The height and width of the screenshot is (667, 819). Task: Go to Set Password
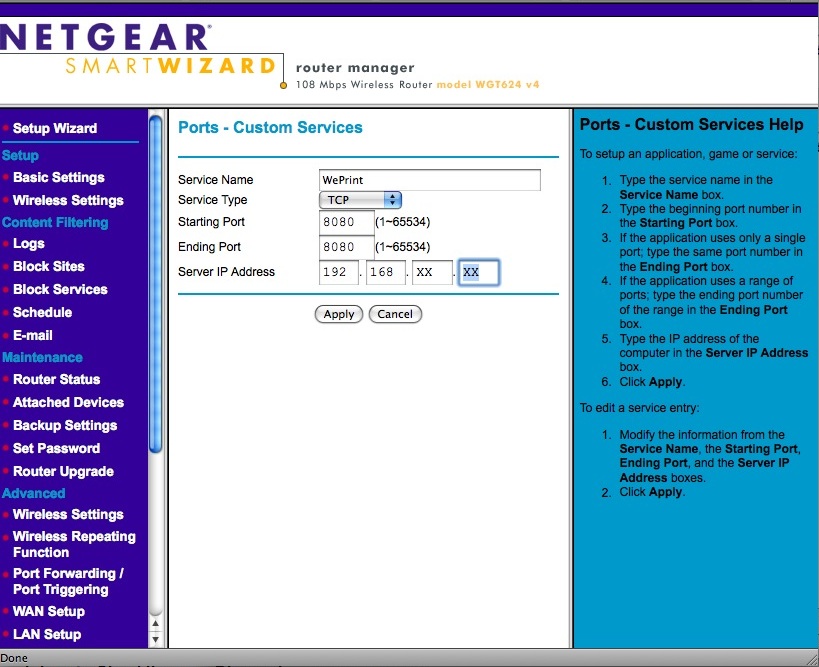coord(56,448)
